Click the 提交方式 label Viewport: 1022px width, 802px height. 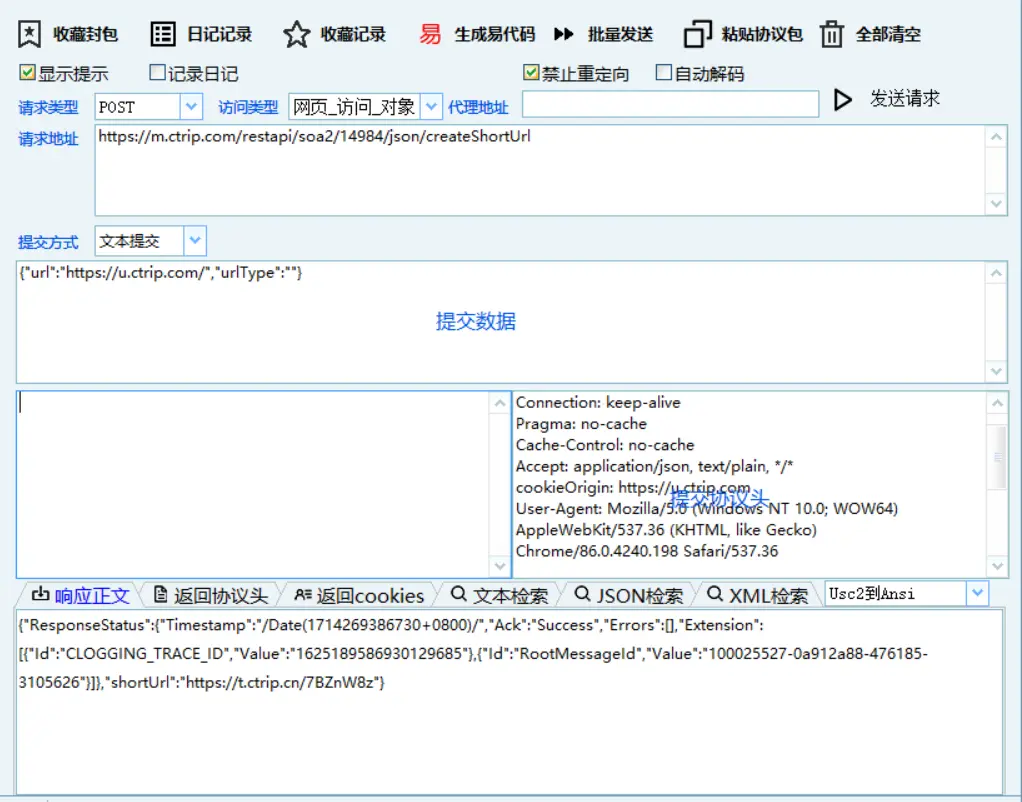(48, 243)
